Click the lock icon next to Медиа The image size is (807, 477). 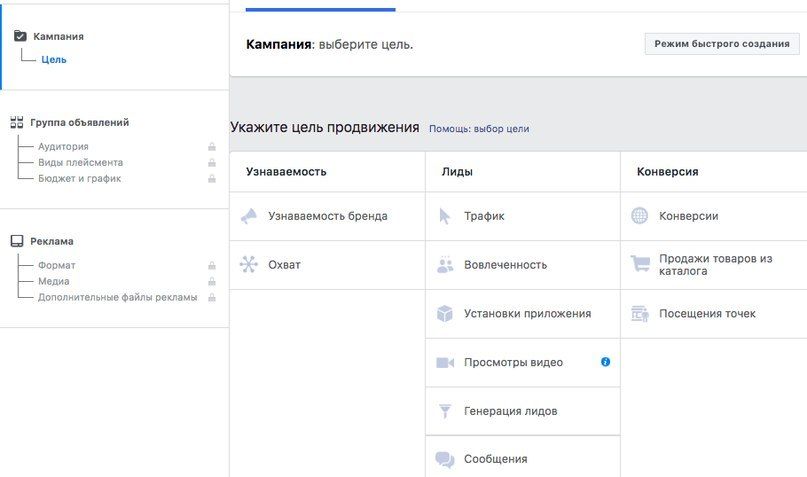pos(212,281)
